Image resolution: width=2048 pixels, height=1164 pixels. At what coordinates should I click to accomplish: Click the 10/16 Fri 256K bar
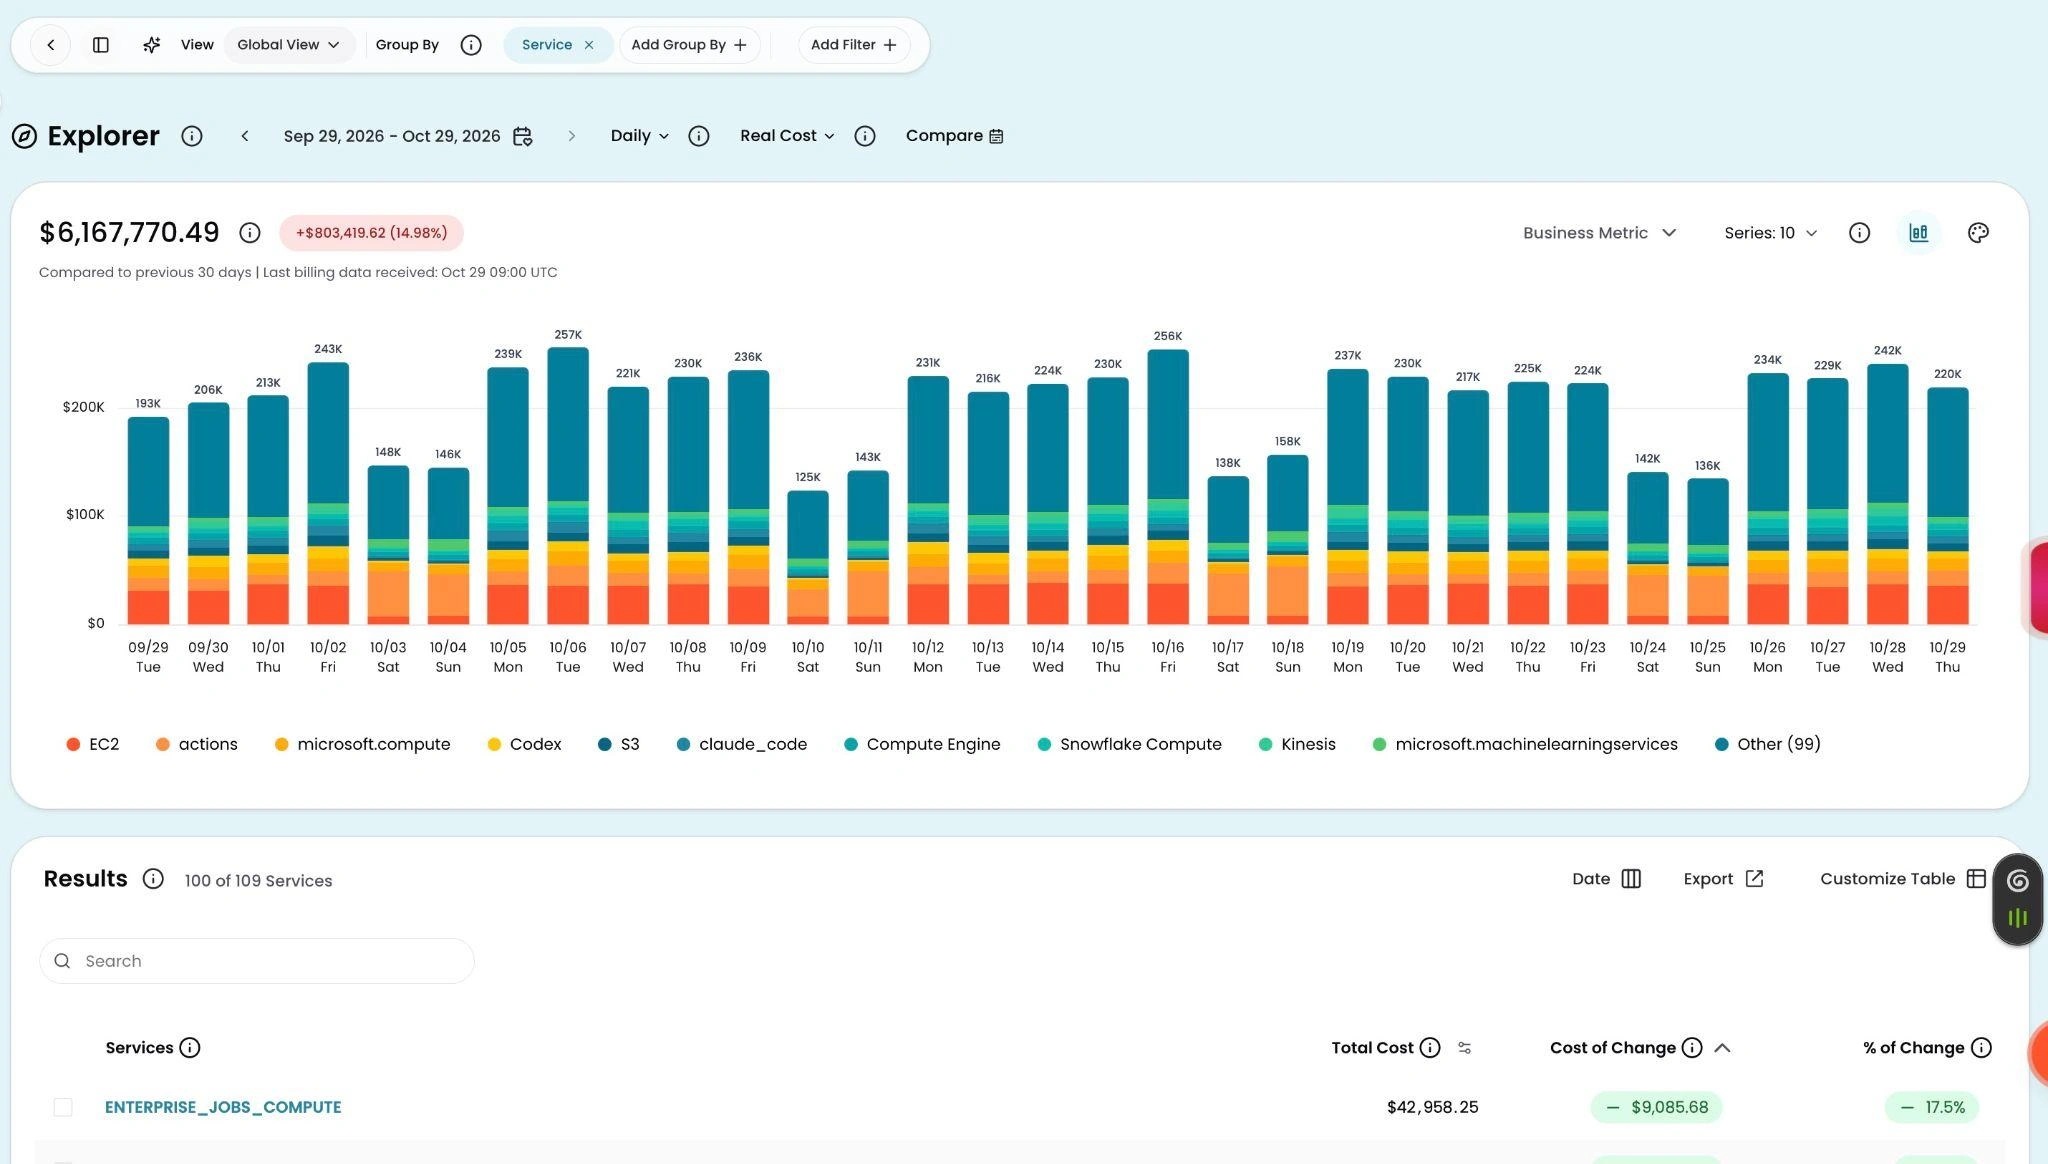1168,487
